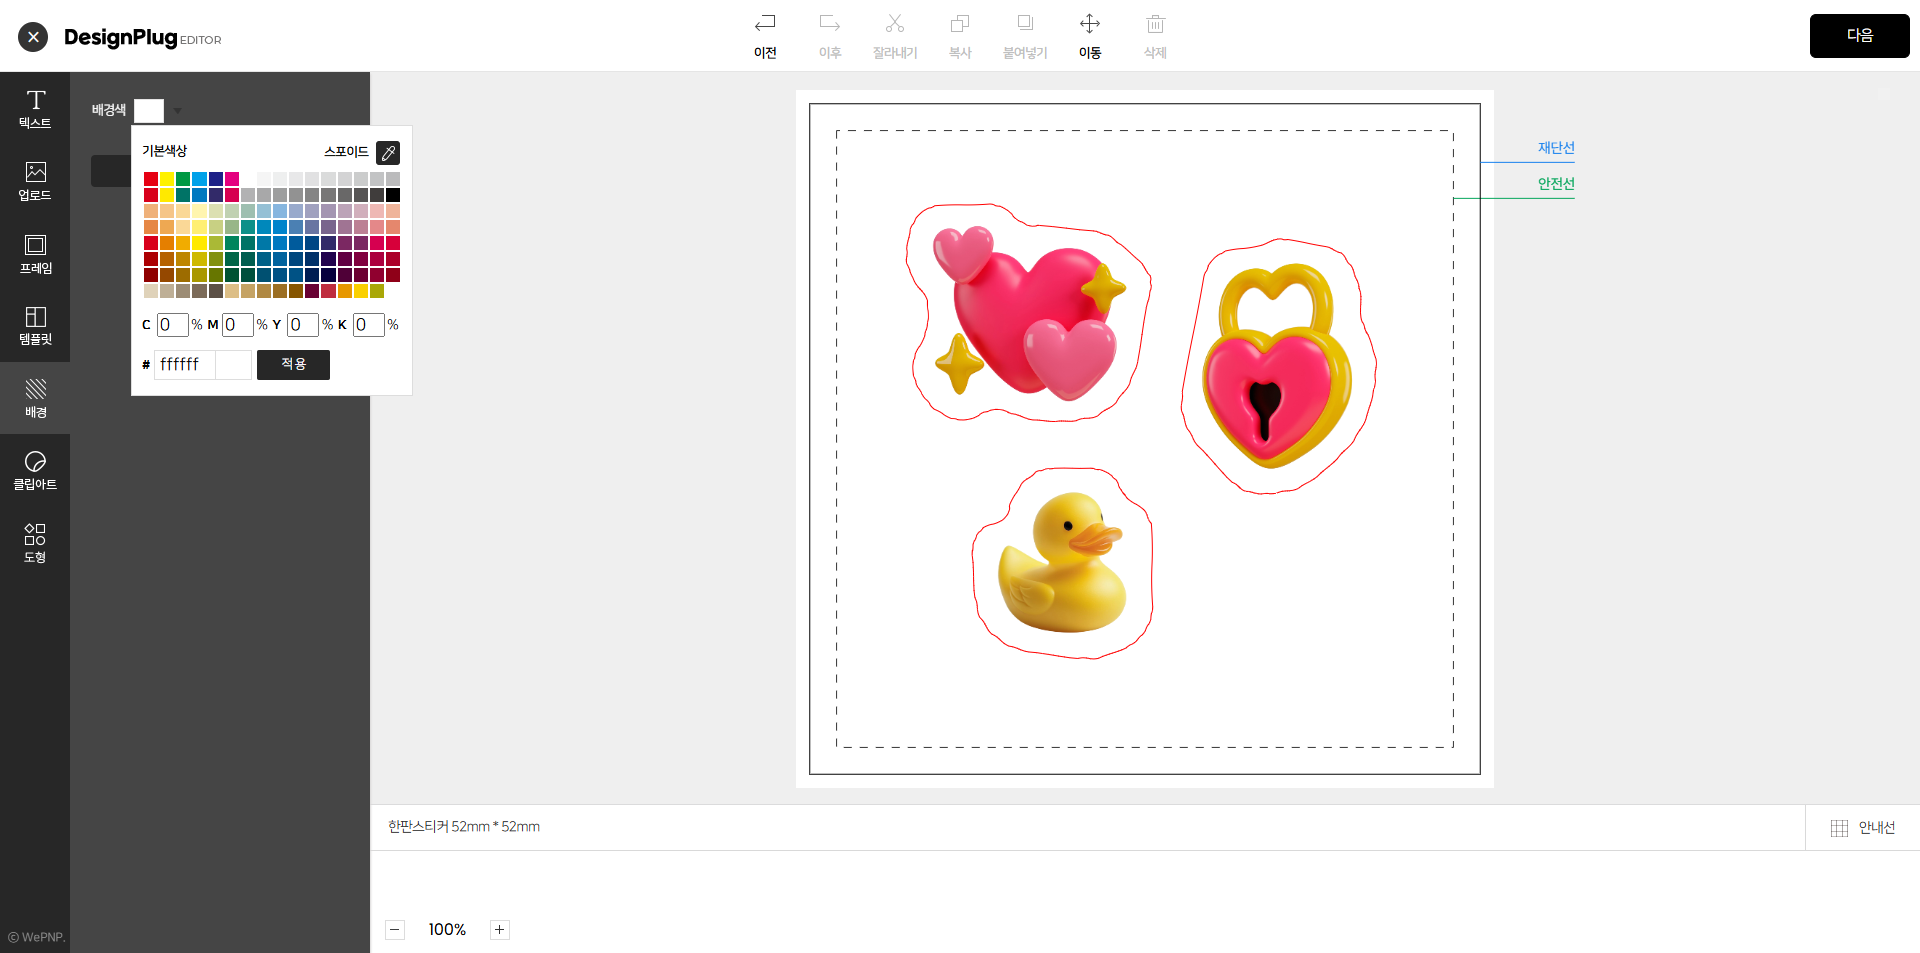Click the white background color preview box
The image size is (1920, 953).
pyautogui.click(x=149, y=111)
